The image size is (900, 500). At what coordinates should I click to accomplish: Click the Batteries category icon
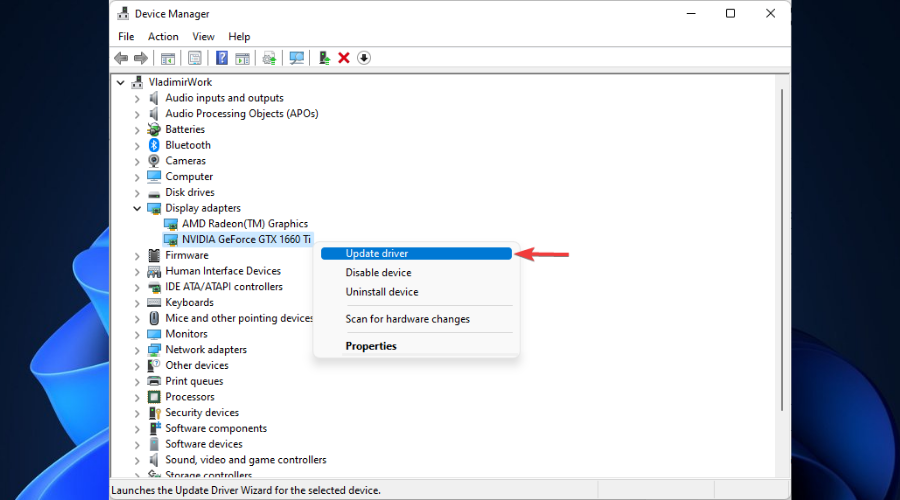pyautogui.click(x=154, y=129)
